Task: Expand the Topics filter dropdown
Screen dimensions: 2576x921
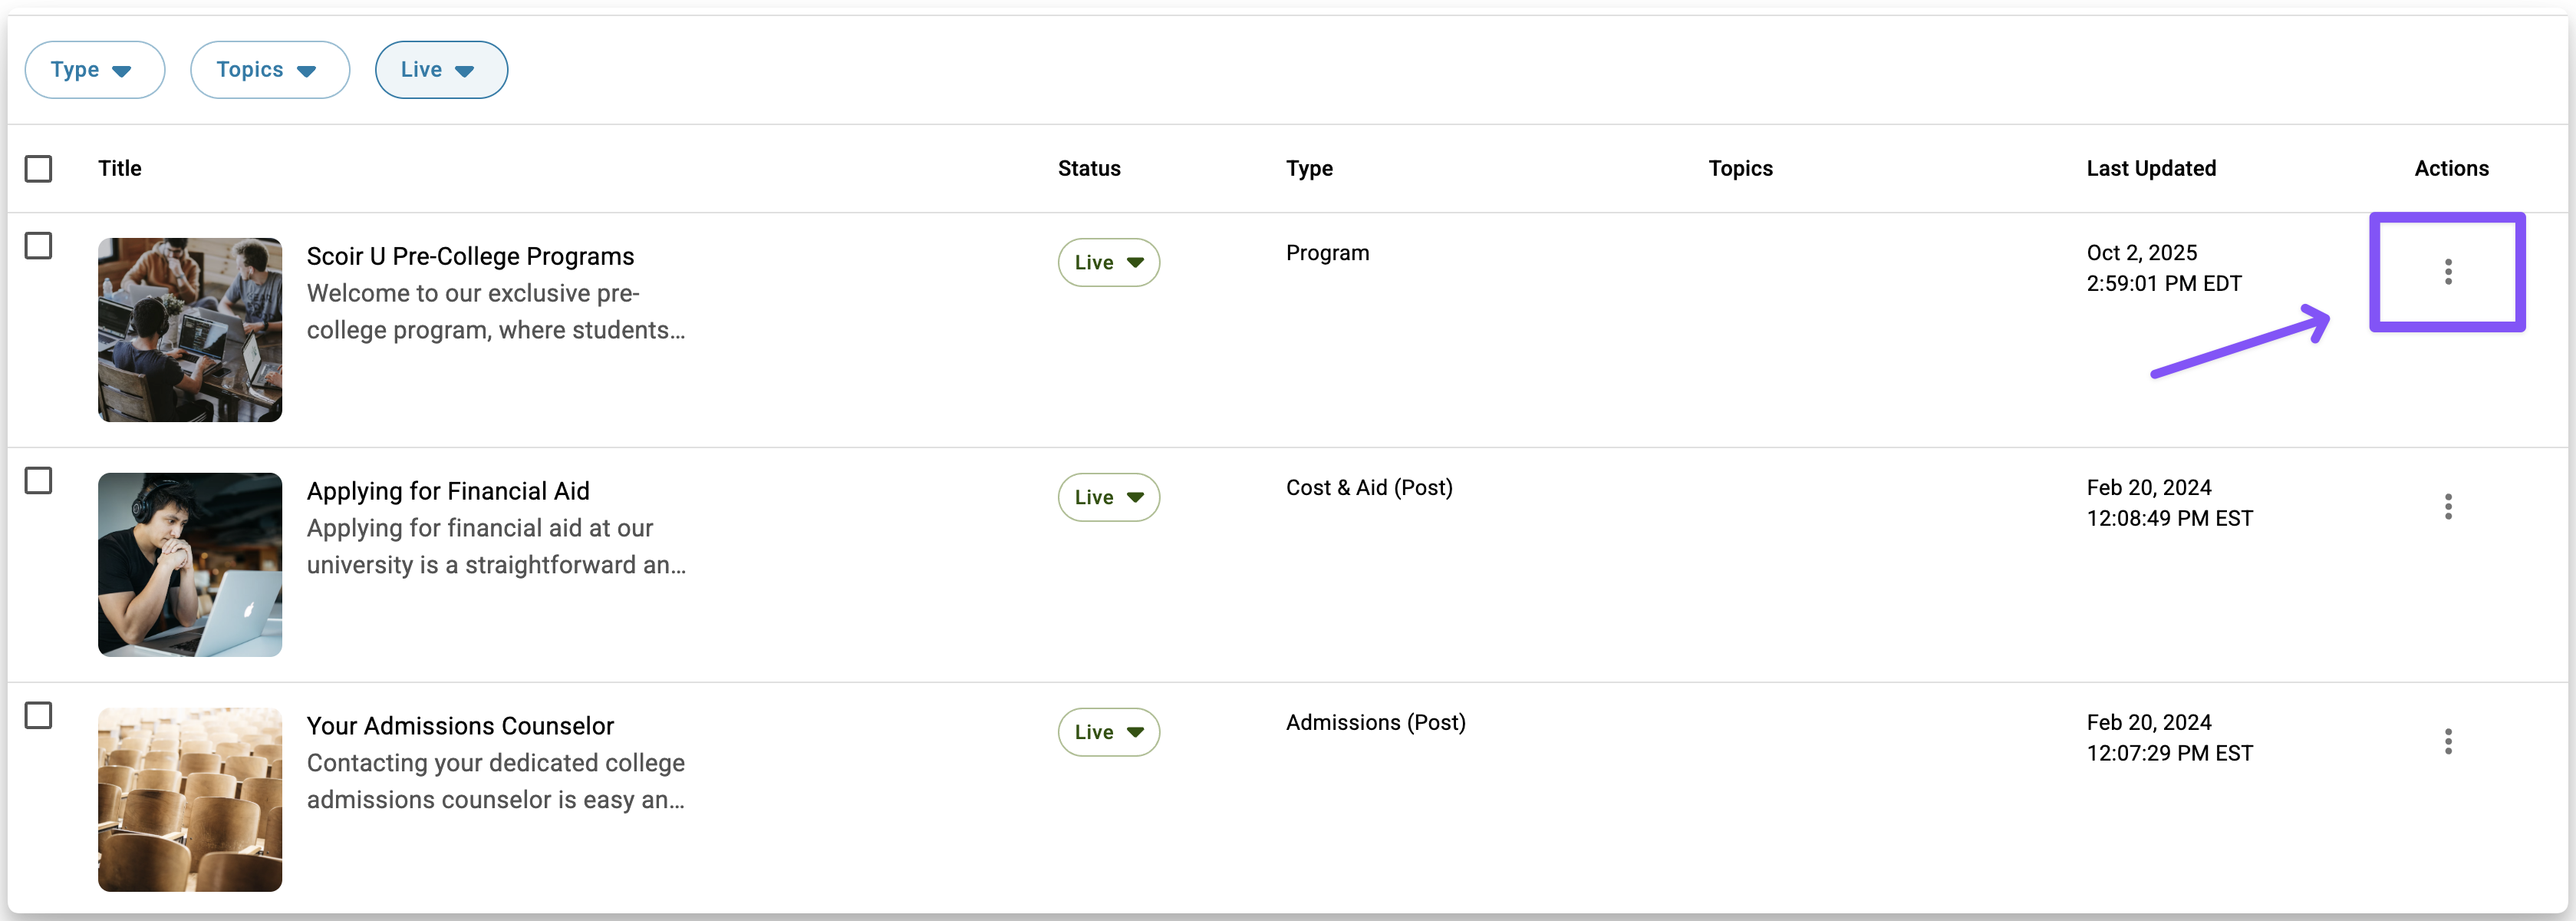Action: click(269, 70)
